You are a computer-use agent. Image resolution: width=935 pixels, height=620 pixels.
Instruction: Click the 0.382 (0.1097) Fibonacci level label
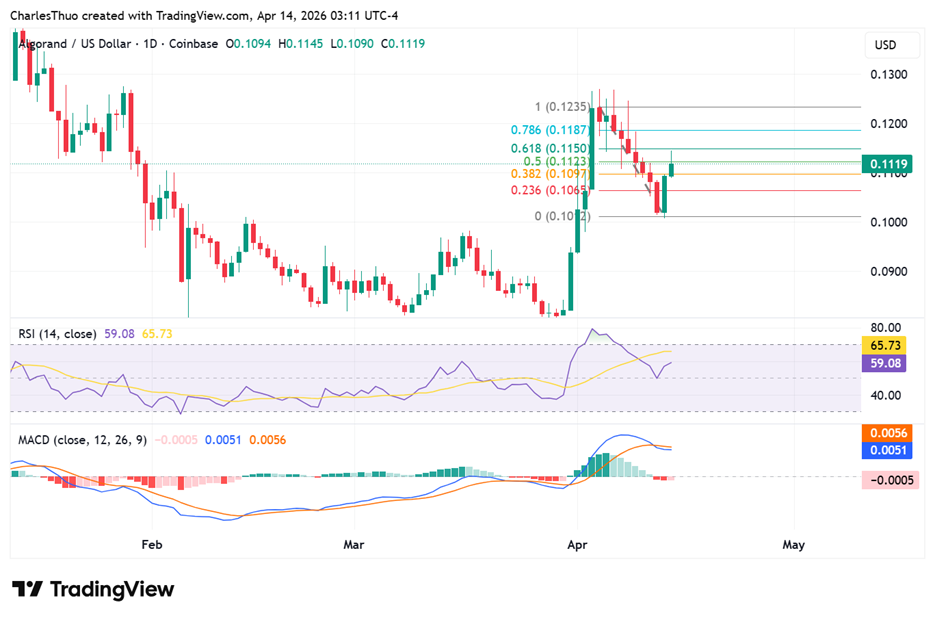(549, 173)
